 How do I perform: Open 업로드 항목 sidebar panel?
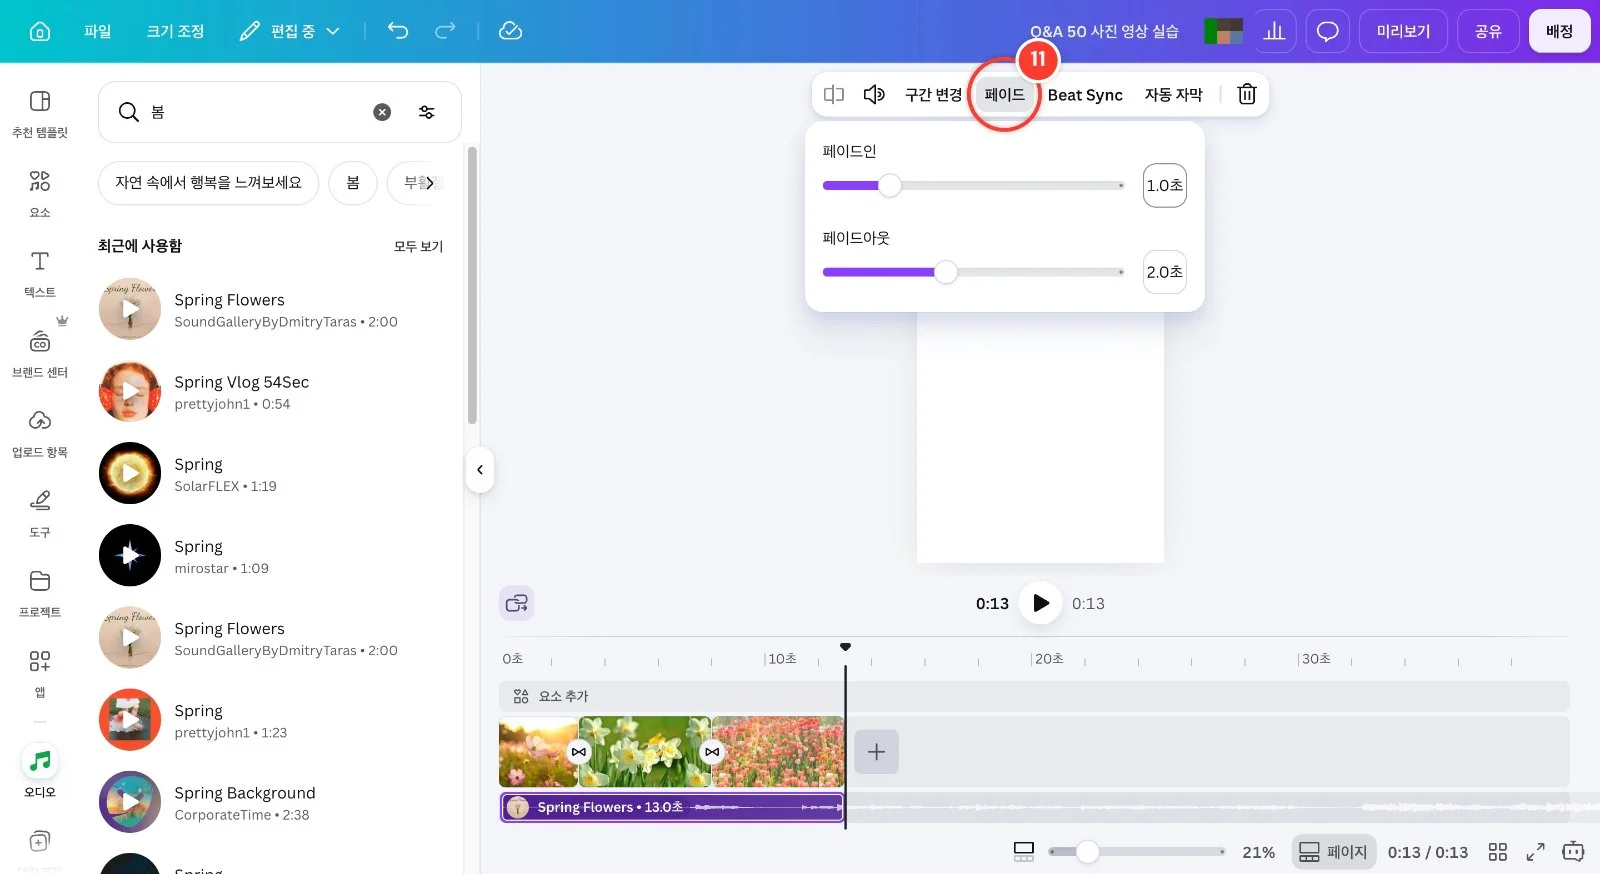click(x=40, y=434)
